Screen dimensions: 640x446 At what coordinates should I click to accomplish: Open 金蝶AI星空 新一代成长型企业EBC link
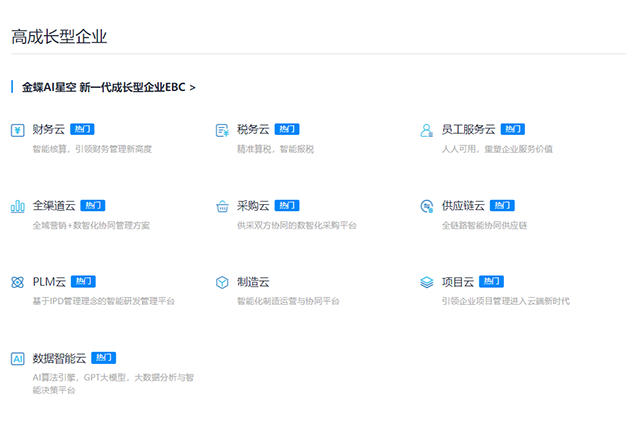click(108, 87)
